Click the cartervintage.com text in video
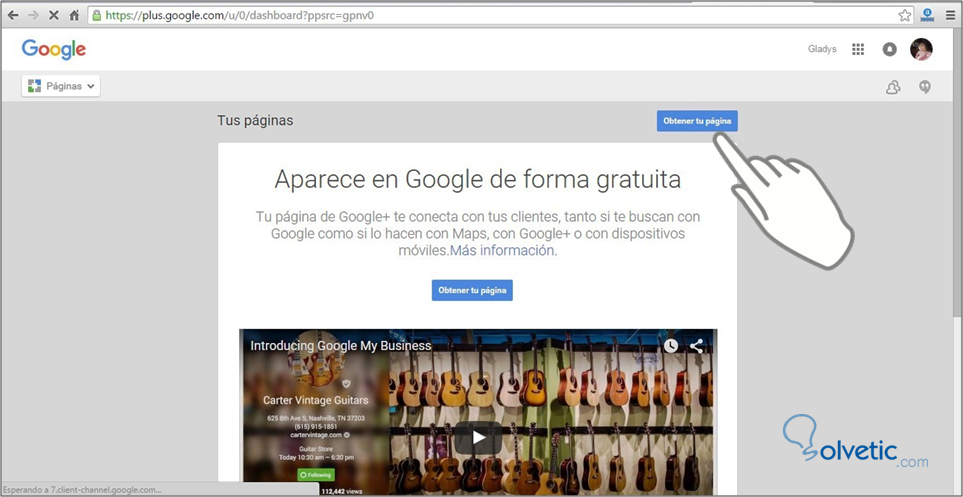The height and width of the screenshot is (497, 963). pyautogui.click(x=316, y=434)
